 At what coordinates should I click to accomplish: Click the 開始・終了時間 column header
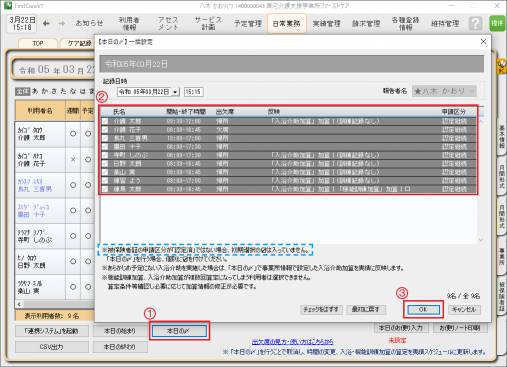click(x=186, y=112)
